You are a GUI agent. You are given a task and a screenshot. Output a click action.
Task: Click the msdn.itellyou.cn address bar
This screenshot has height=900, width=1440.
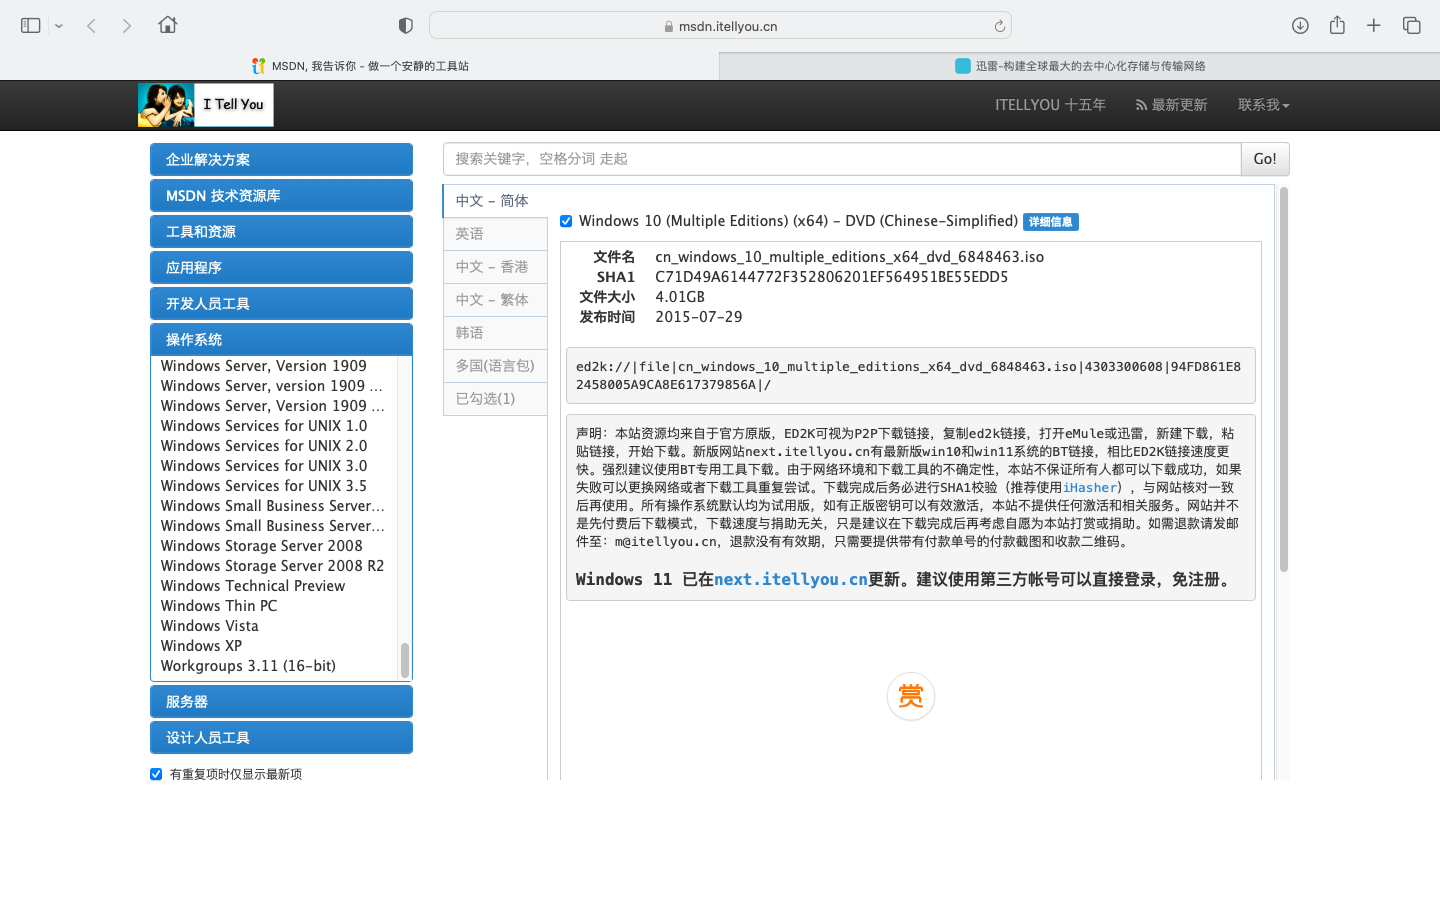(x=720, y=26)
